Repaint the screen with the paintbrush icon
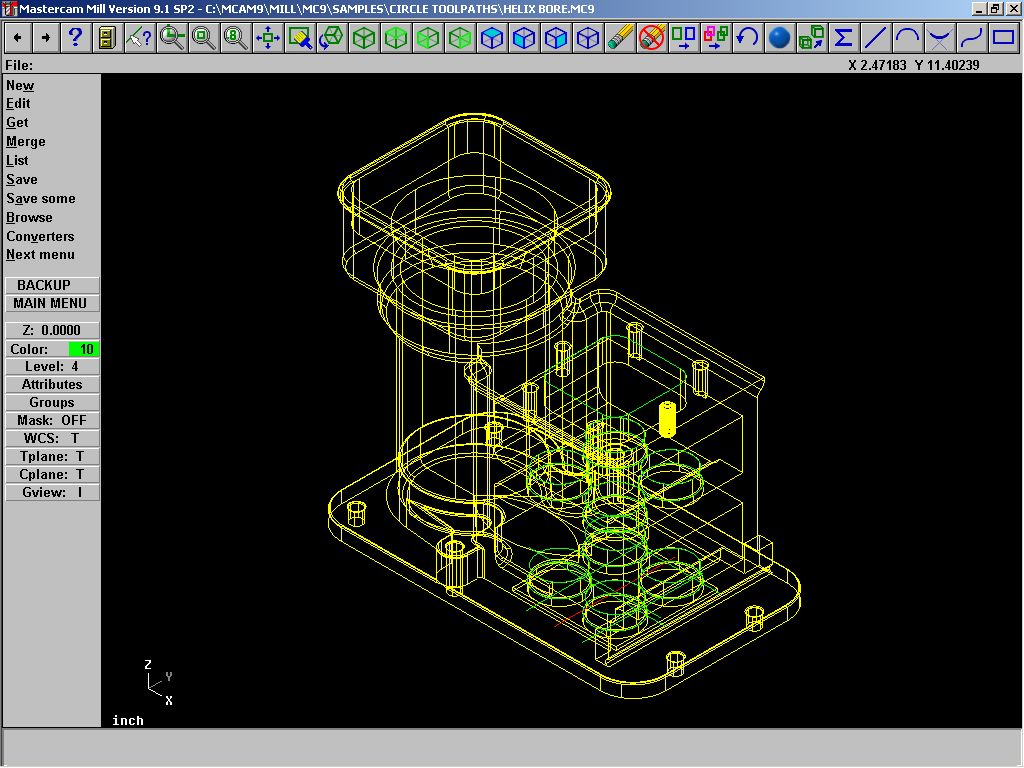The height and width of the screenshot is (768, 1024). [x=300, y=38]
